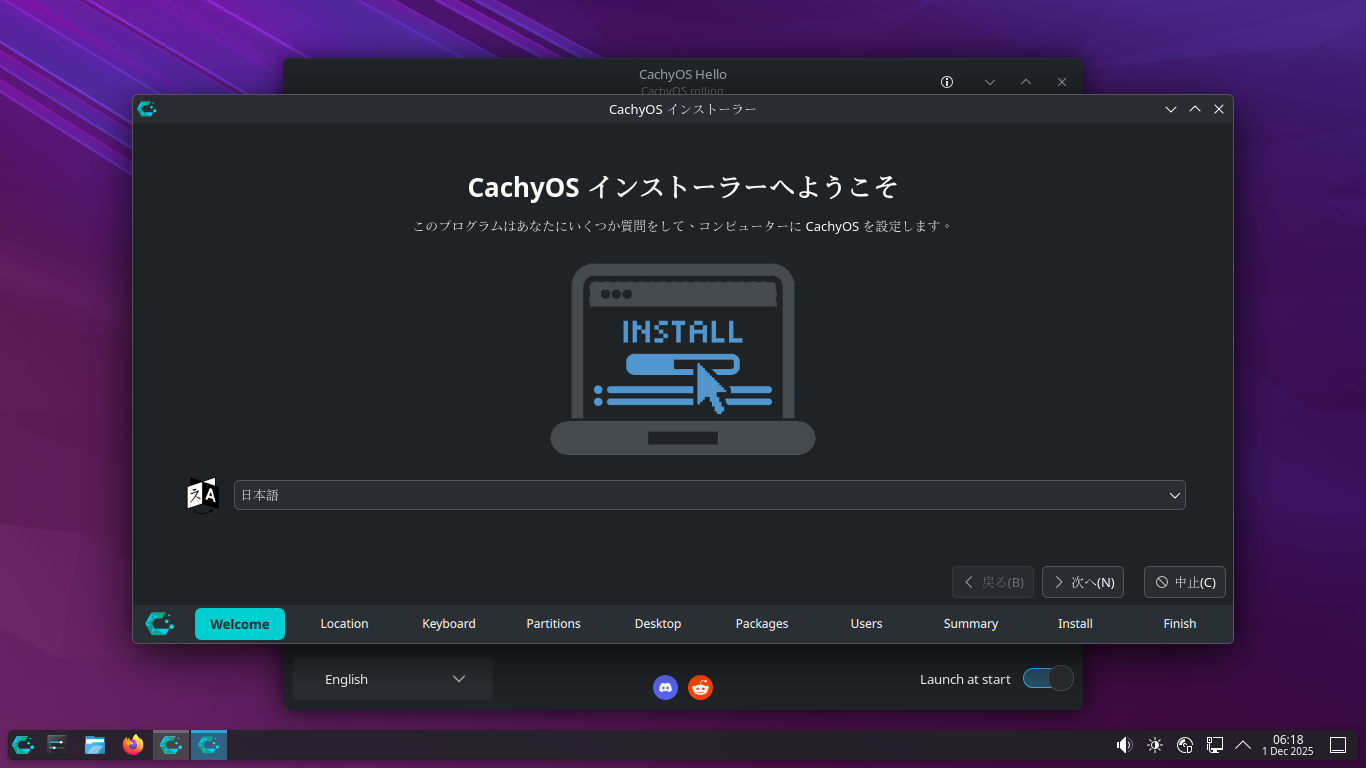Open the 日本語 installer language dropdown
The height and width of the screenshot is (768, 1366).
(709, 495)
